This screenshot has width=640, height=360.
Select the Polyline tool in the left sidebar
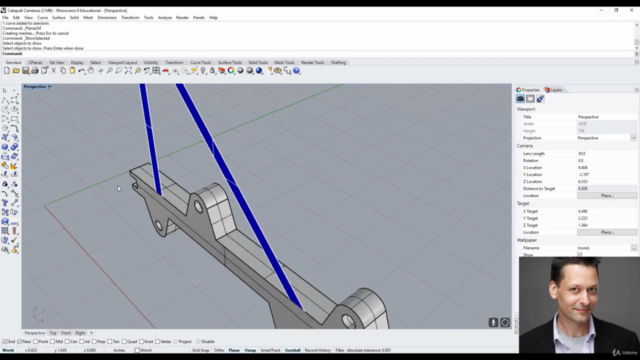(5, 100)
